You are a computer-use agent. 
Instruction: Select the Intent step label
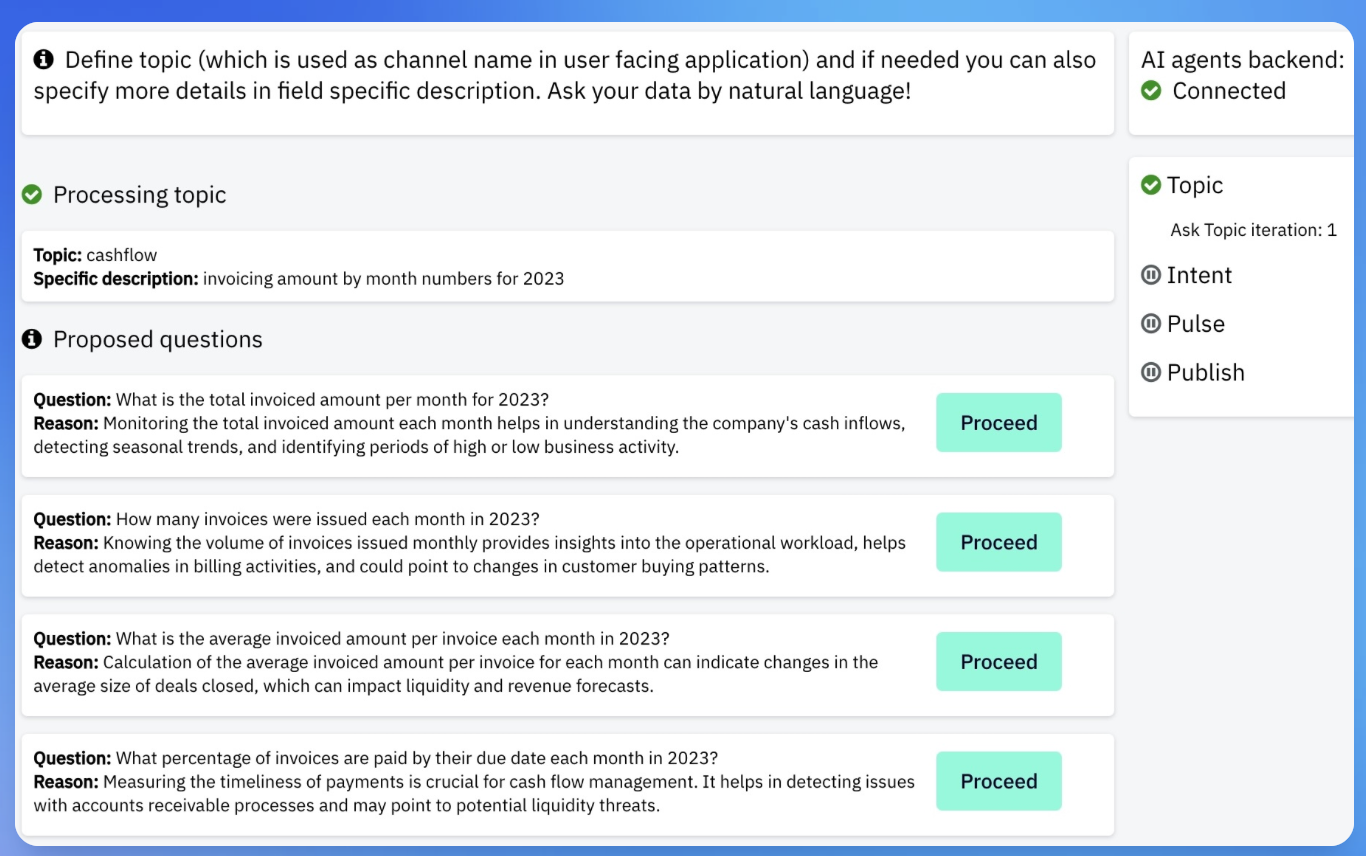tap(1199, 275)
